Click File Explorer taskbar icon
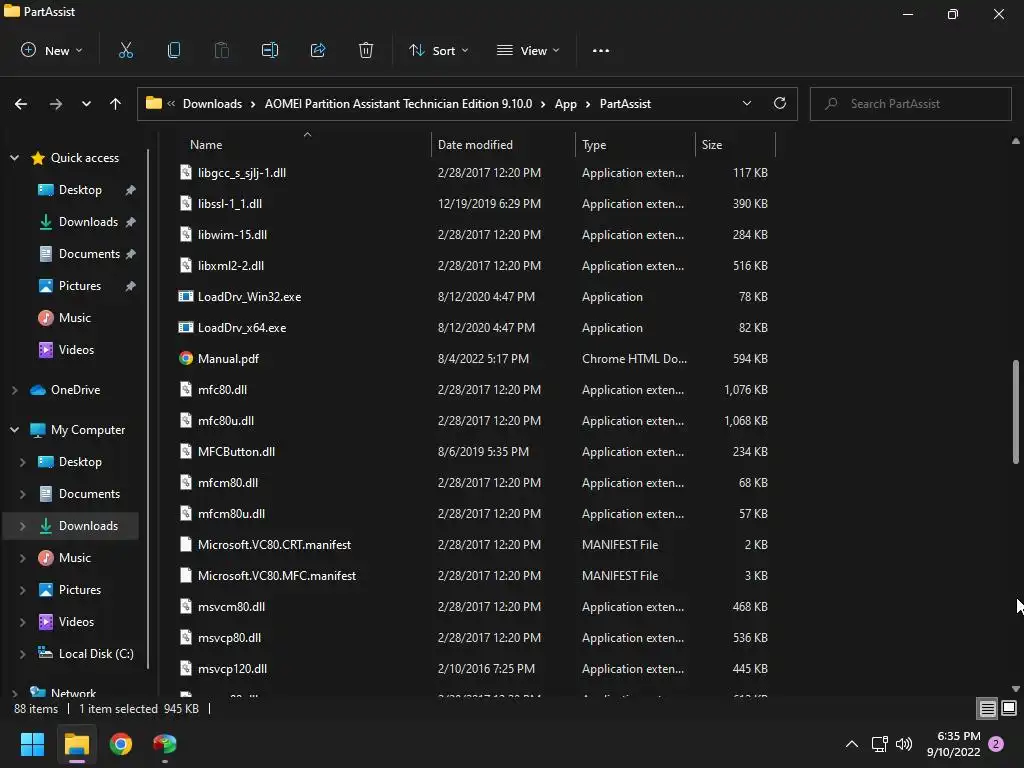This screenshot has width=1024, height=768. pos(76,744)
